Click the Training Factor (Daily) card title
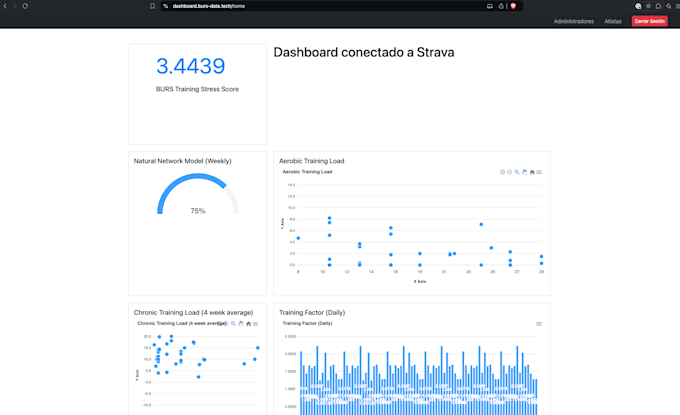680x415 pixels. coord(312,312)
